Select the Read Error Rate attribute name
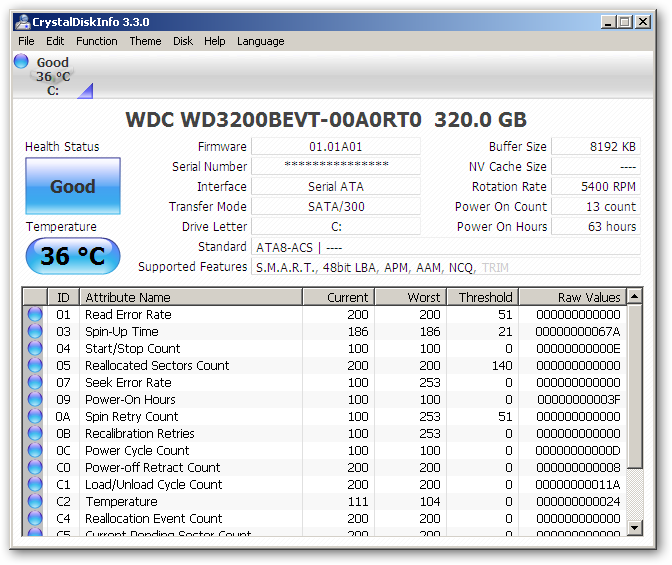Viewport: 672px width, 565px height. click(128, 315)
